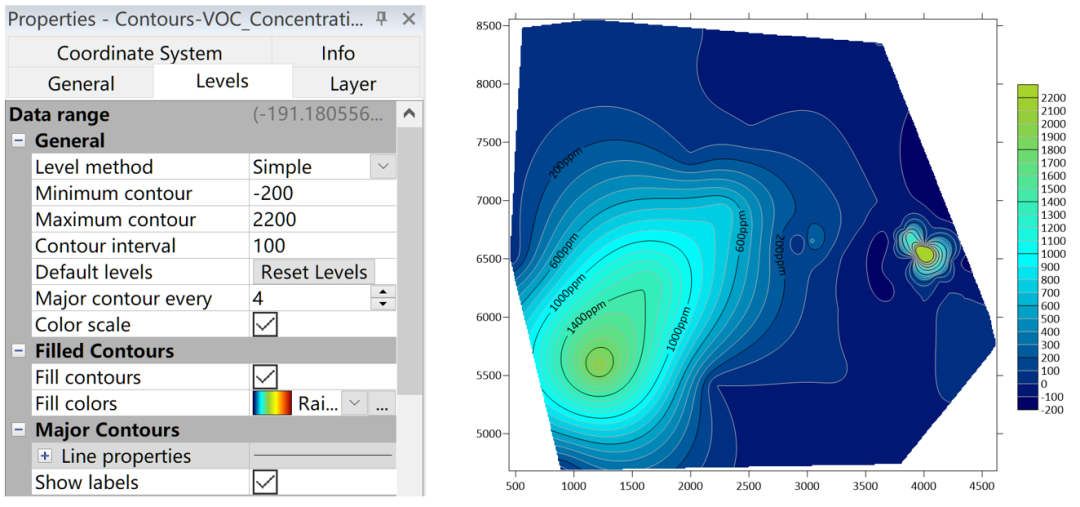Click the green hotspot center near x 1200
The image size is (1080, 507).
tap(599, 362)
